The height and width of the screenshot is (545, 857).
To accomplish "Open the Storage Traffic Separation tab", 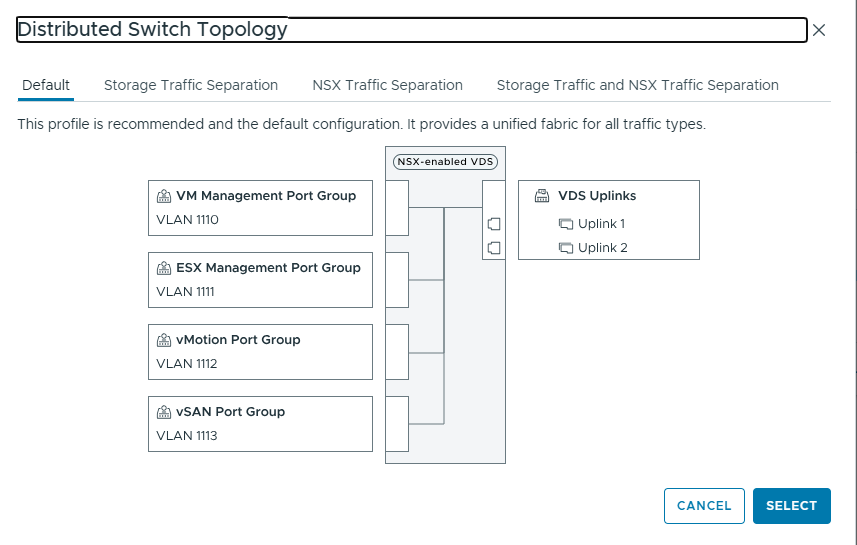I will [x=191, y=85].
